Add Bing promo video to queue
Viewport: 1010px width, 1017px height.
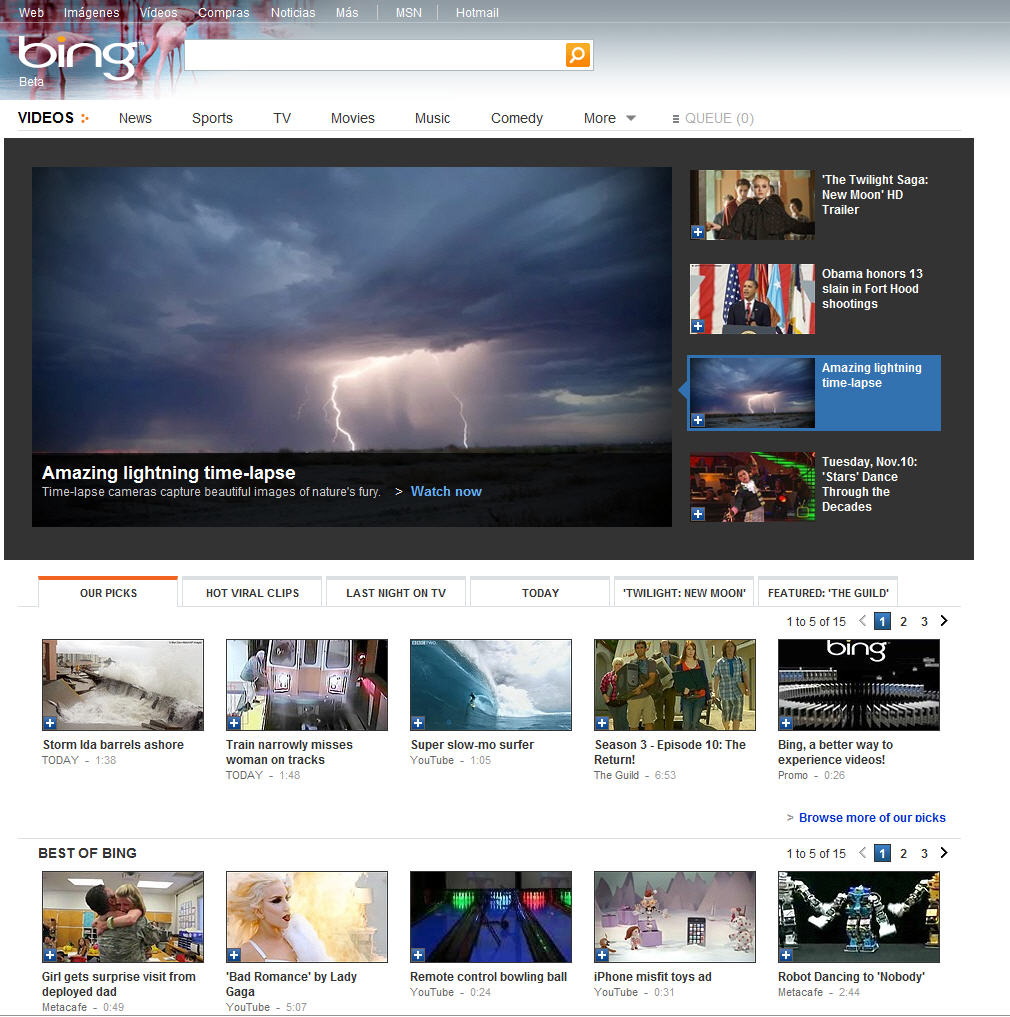click(786, 723)
